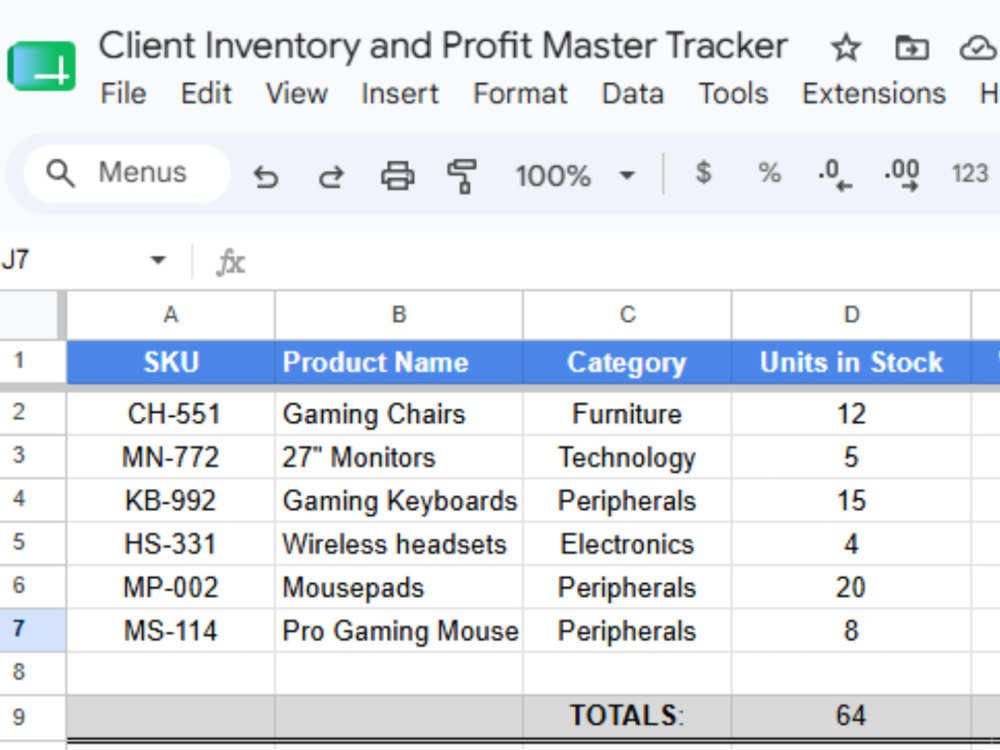
Task: Select cell containing MN-772
Action: tap(171, 457)
